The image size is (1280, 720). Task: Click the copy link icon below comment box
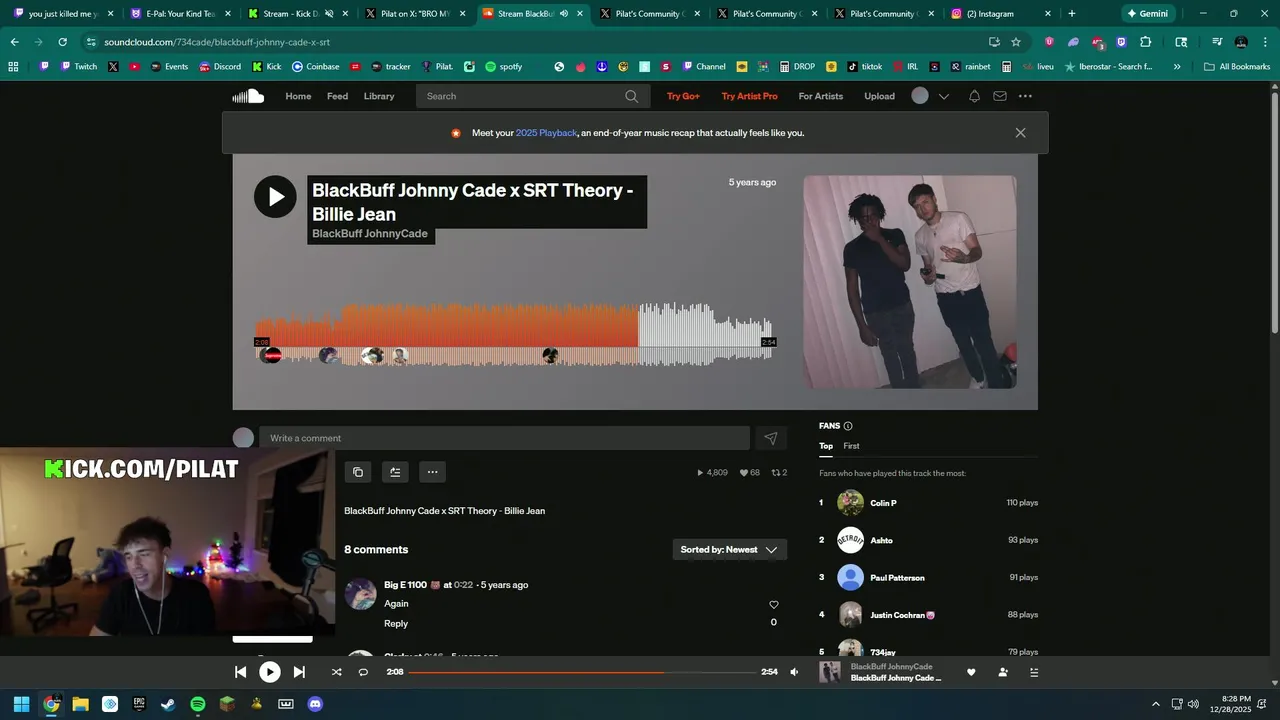(358, 472)
